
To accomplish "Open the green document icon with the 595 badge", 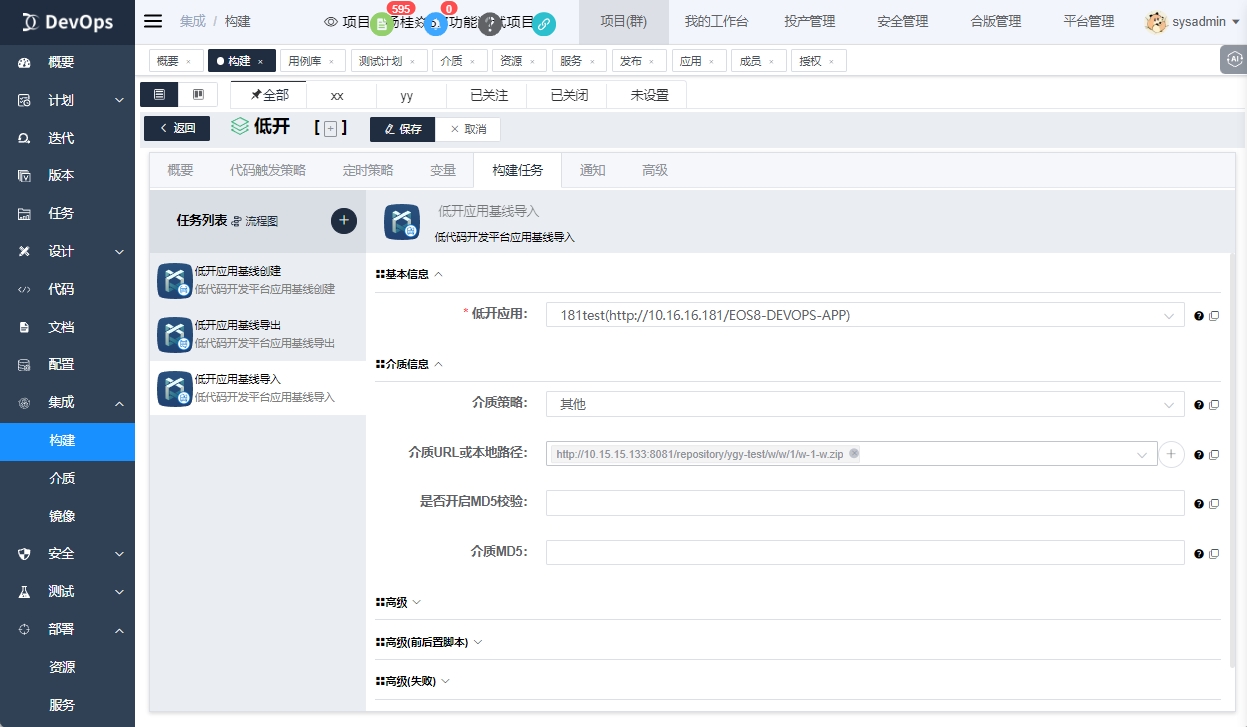I will pos(381,23).
